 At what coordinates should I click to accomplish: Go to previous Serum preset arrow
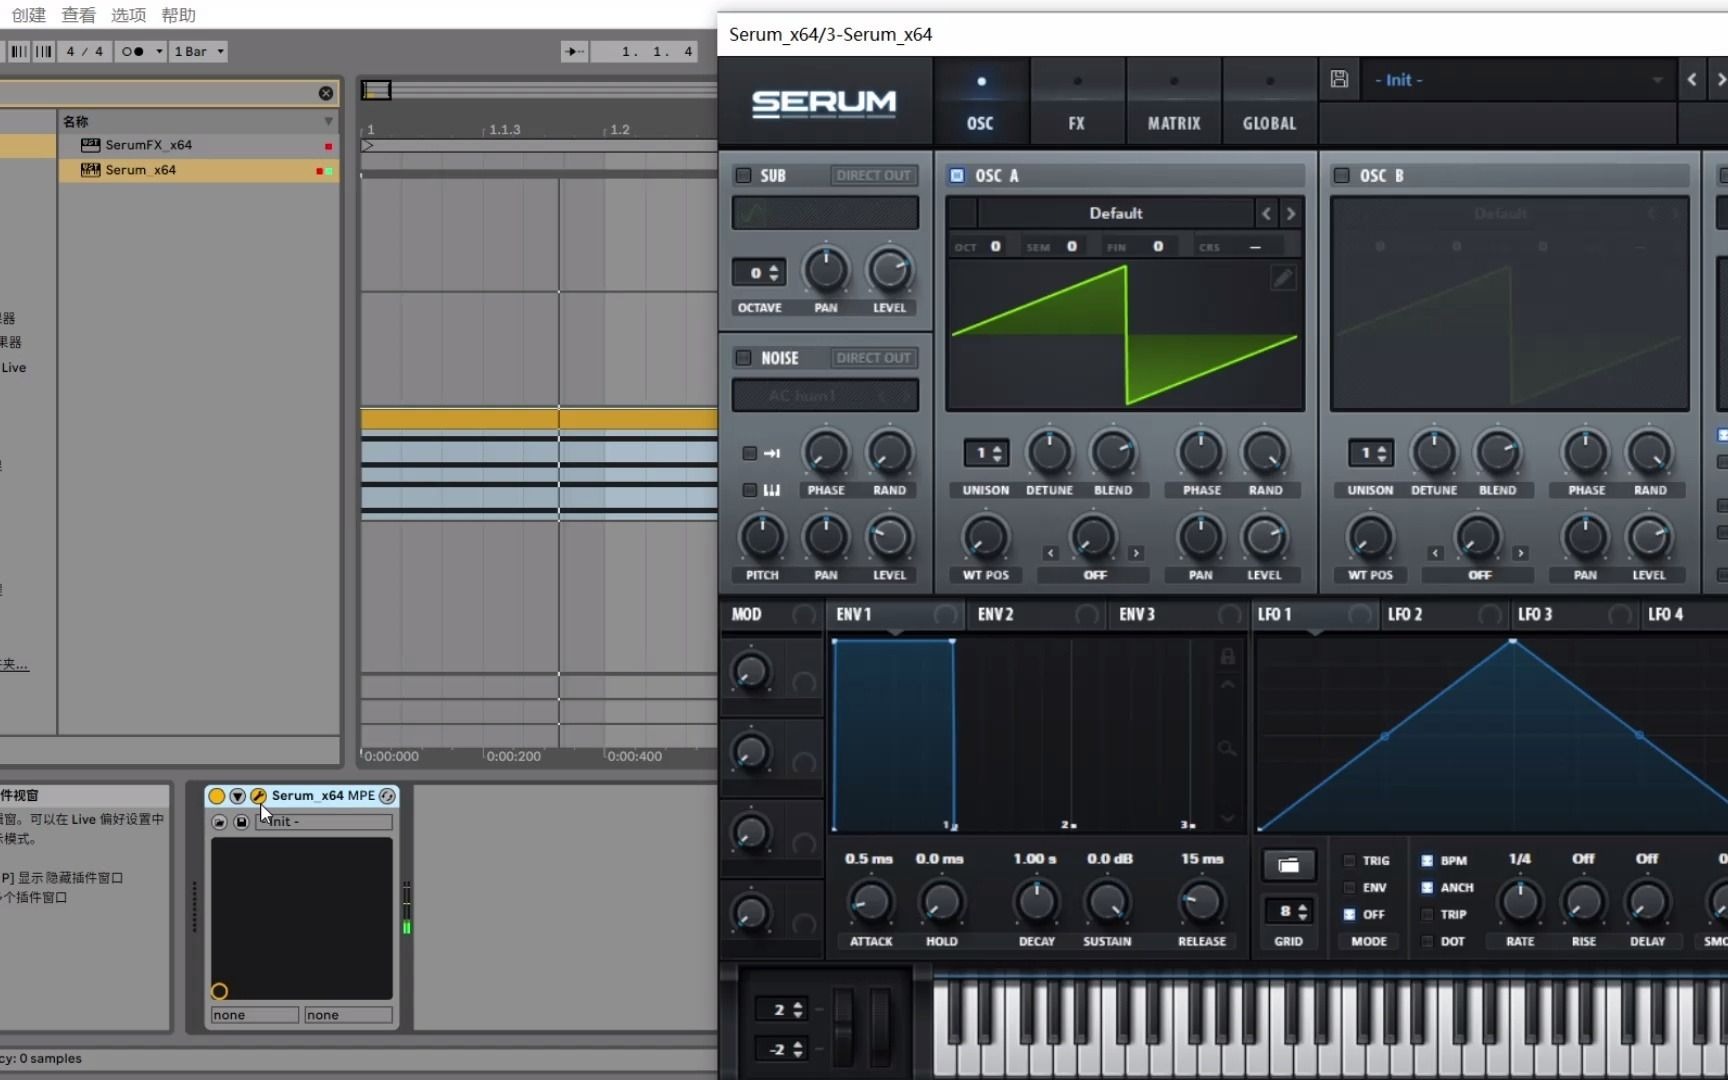coord(1692,79)
